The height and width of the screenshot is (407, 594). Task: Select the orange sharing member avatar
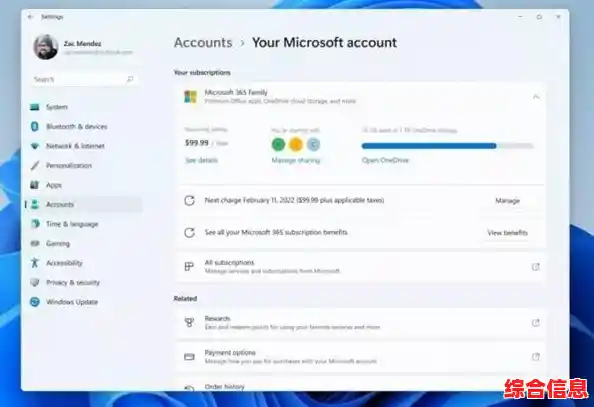296,144
